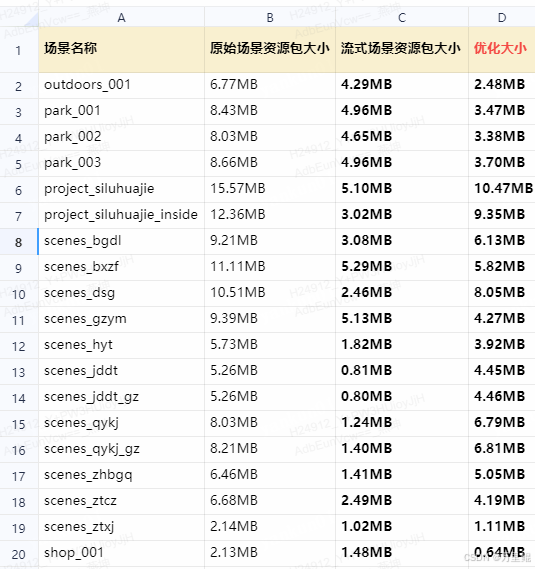The width and height of the screenshot is (535, 569).
Task: Select cell 8.66MB
Action: tap(270, 163)
